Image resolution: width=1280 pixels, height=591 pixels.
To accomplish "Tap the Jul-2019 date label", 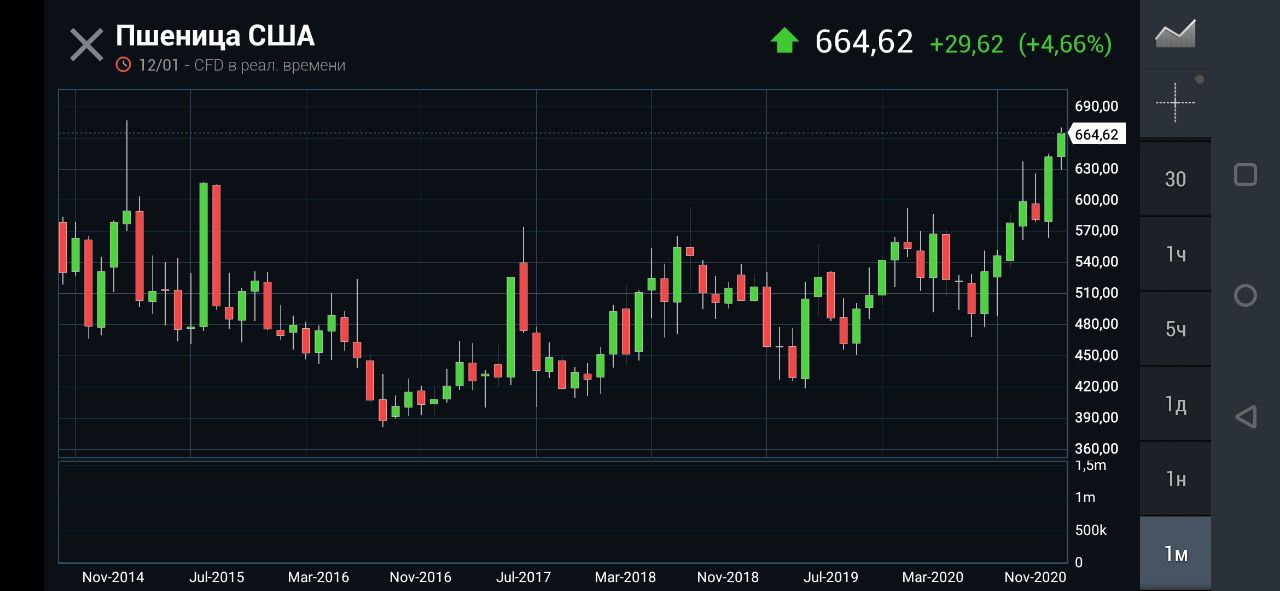I will click(831, 577).
